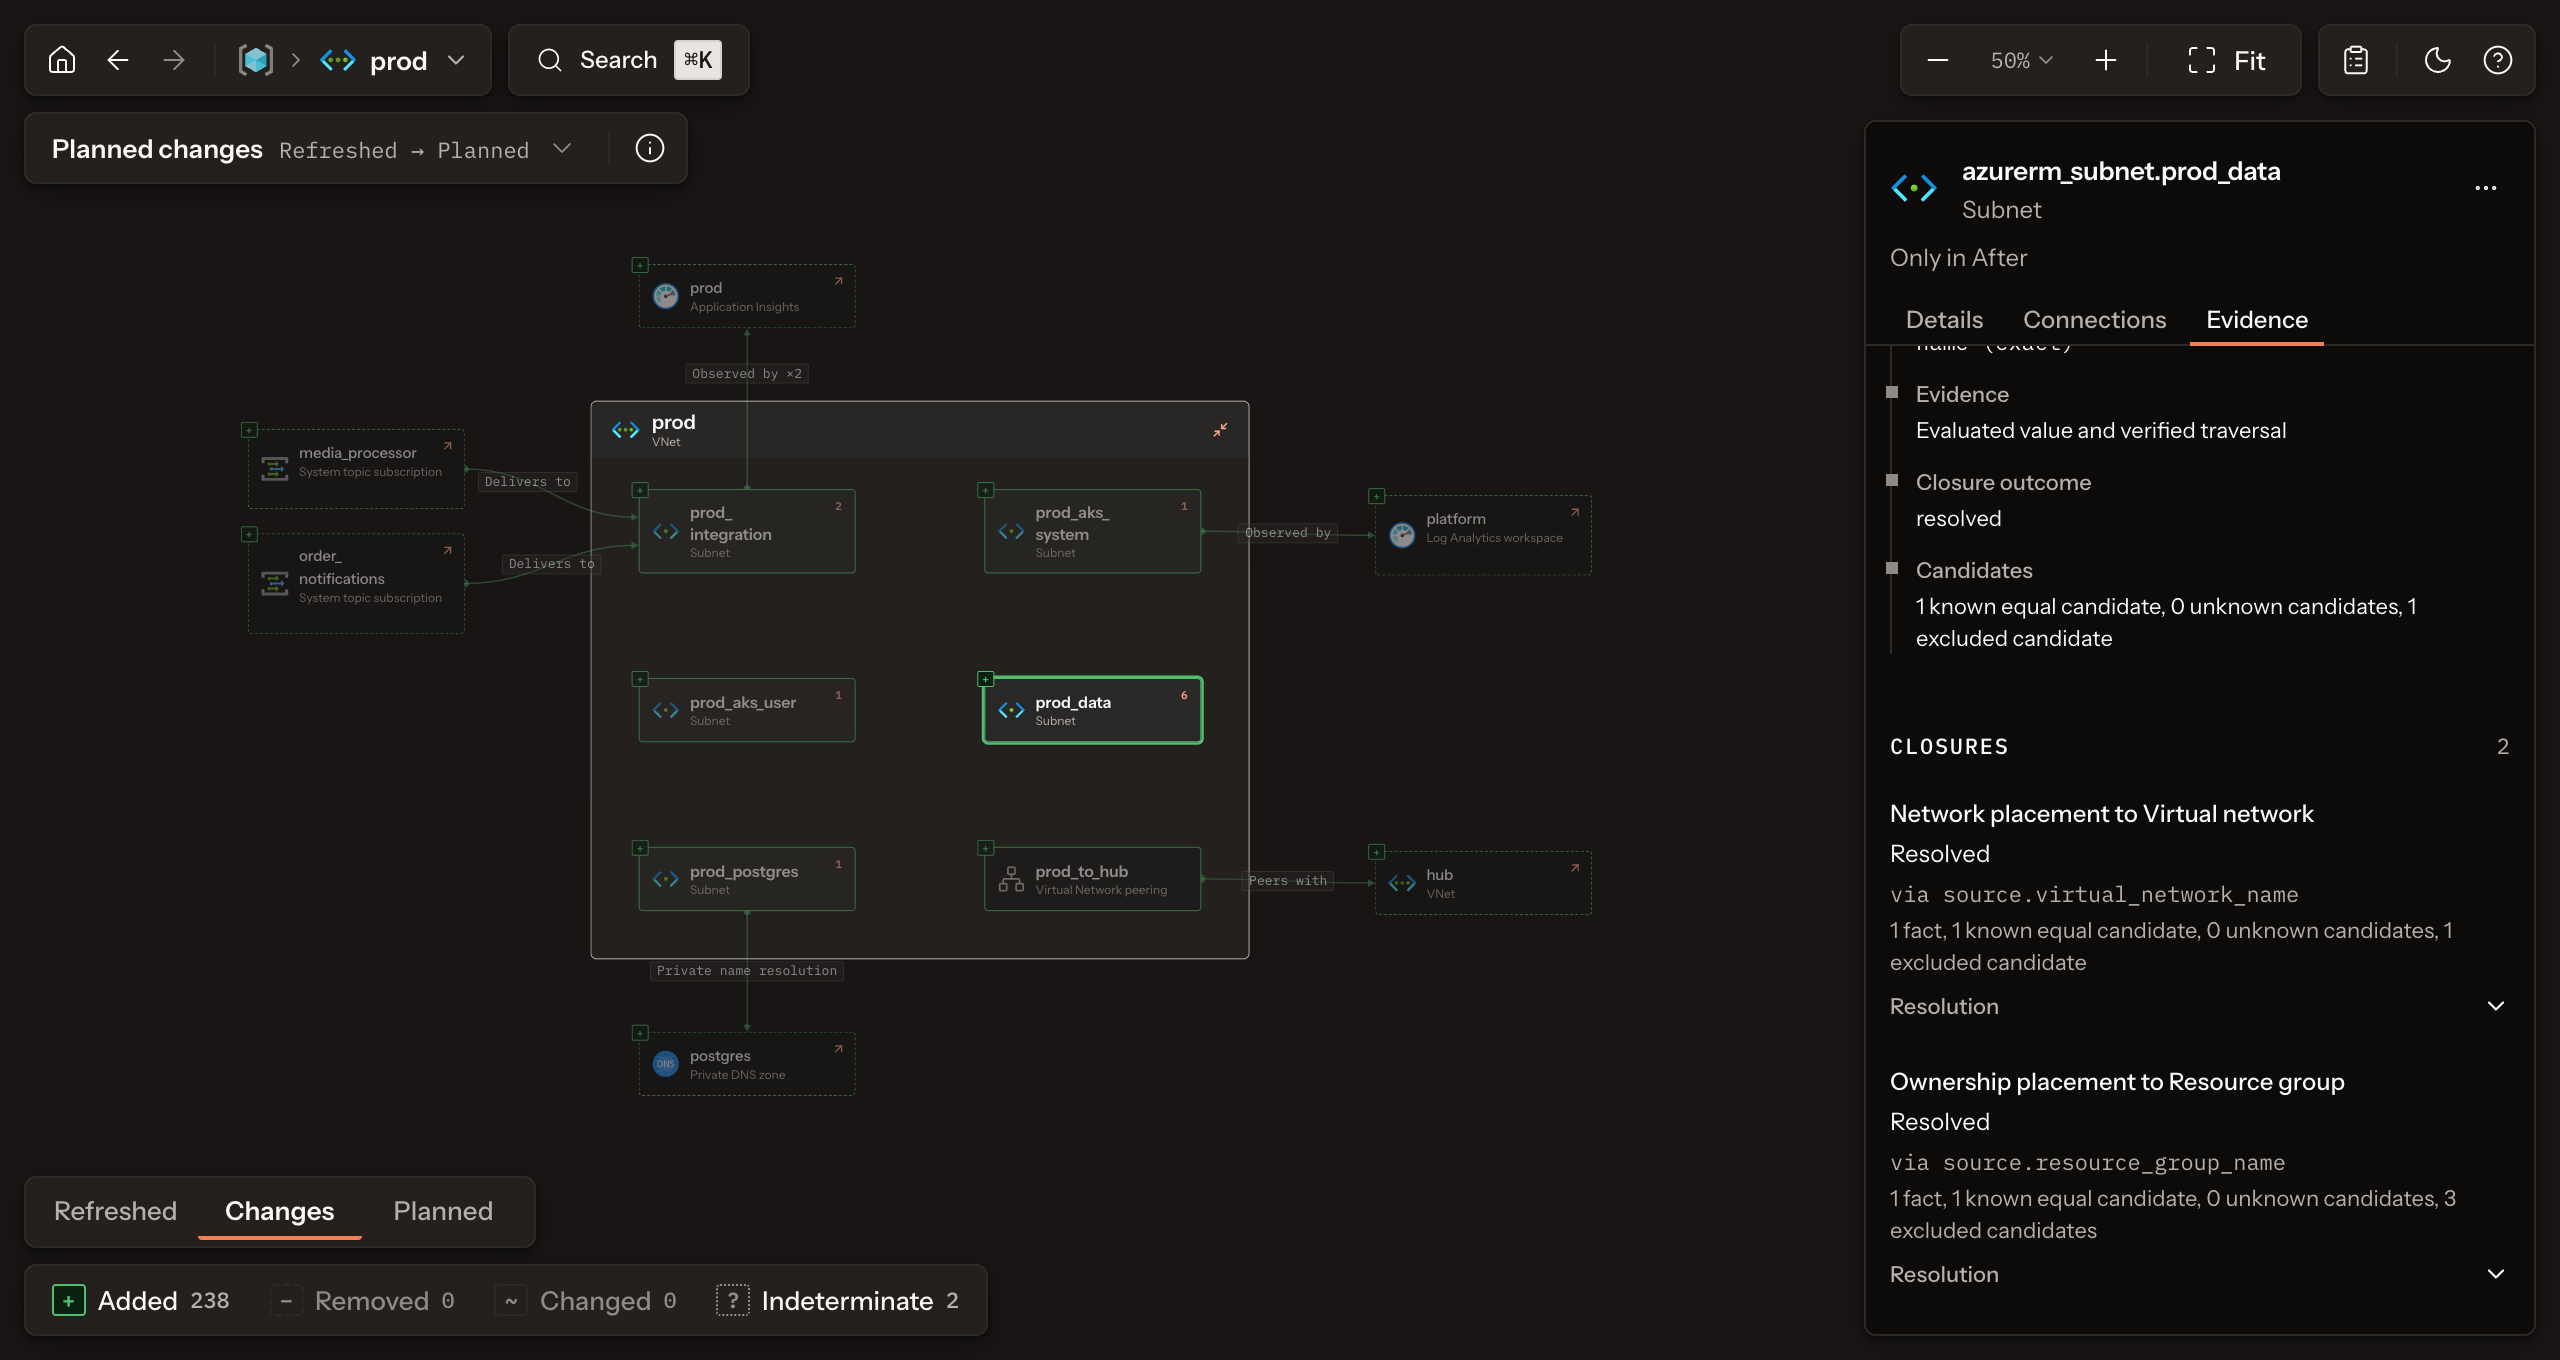Open the hub VNet external arrow

(1574, 868)
